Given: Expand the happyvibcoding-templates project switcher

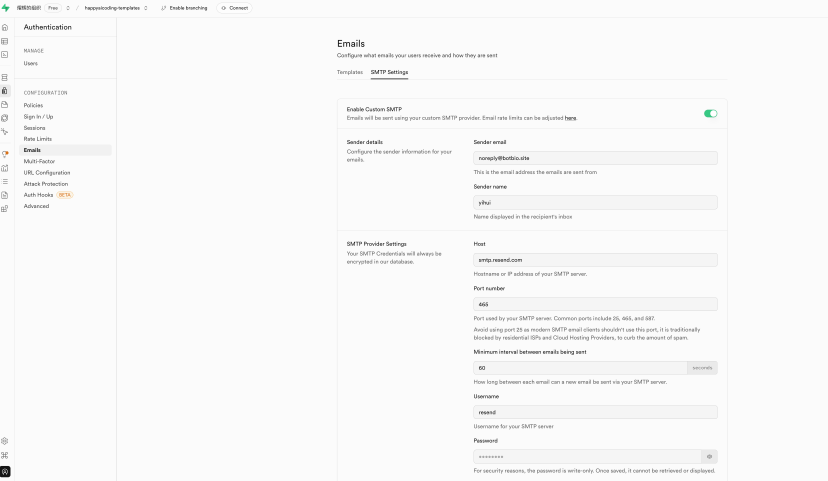Looking at the screenshot, I should point(116,8).
